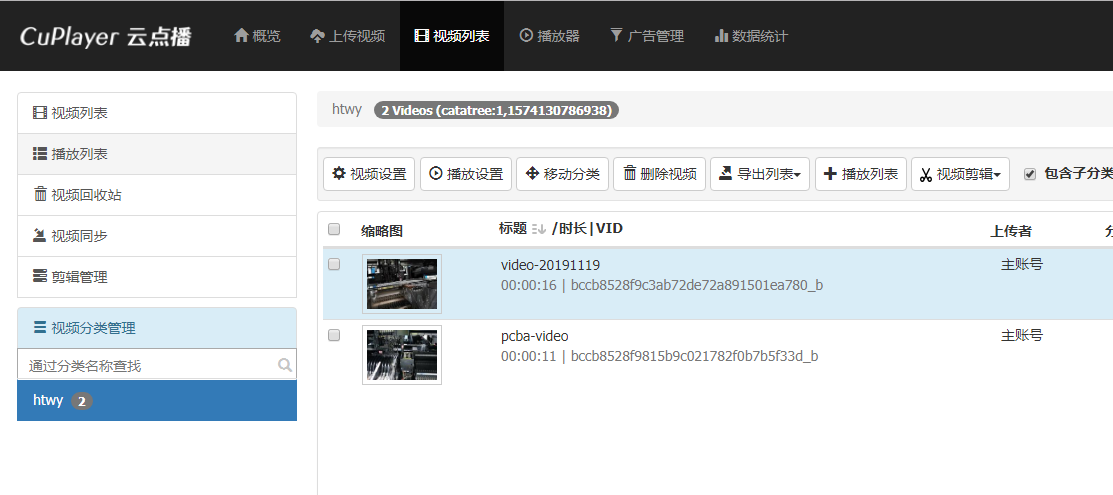Click the move arrows icon in 移动分类
This screenshot has height=495, width=1113.
click(532, 173)
